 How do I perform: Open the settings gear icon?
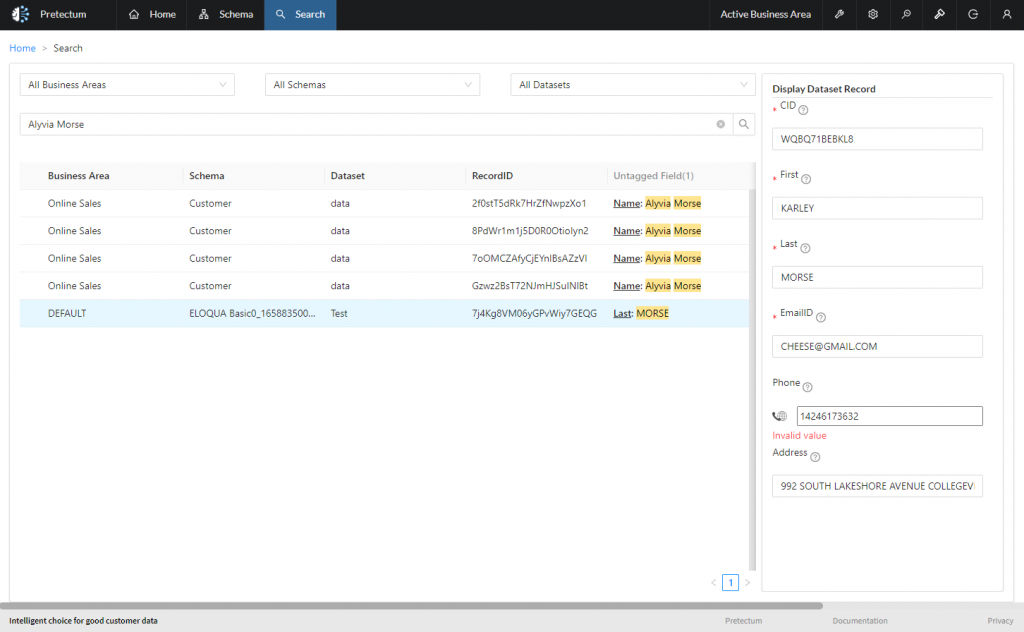click(872, 14)
